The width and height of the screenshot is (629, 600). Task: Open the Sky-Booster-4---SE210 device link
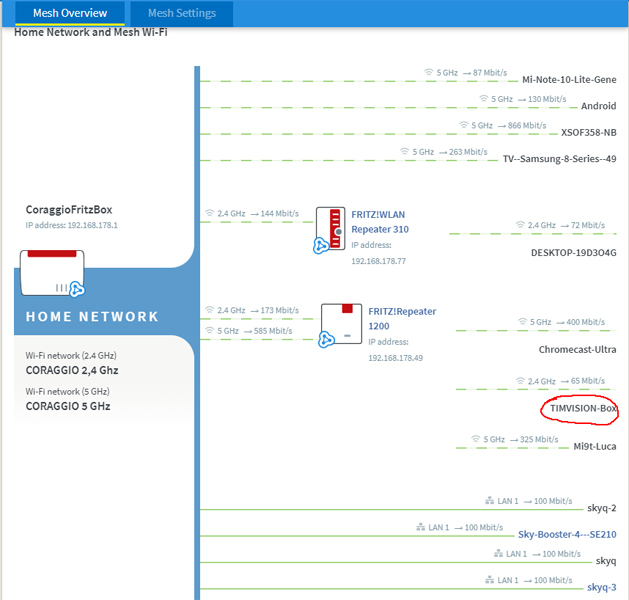pos(567,534)
